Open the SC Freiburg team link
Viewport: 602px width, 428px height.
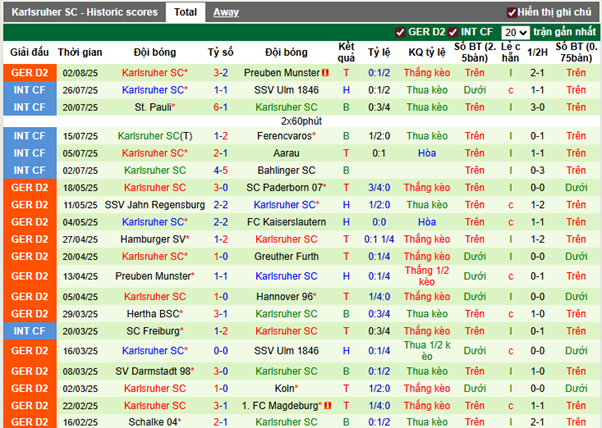(x=155, y=331)
